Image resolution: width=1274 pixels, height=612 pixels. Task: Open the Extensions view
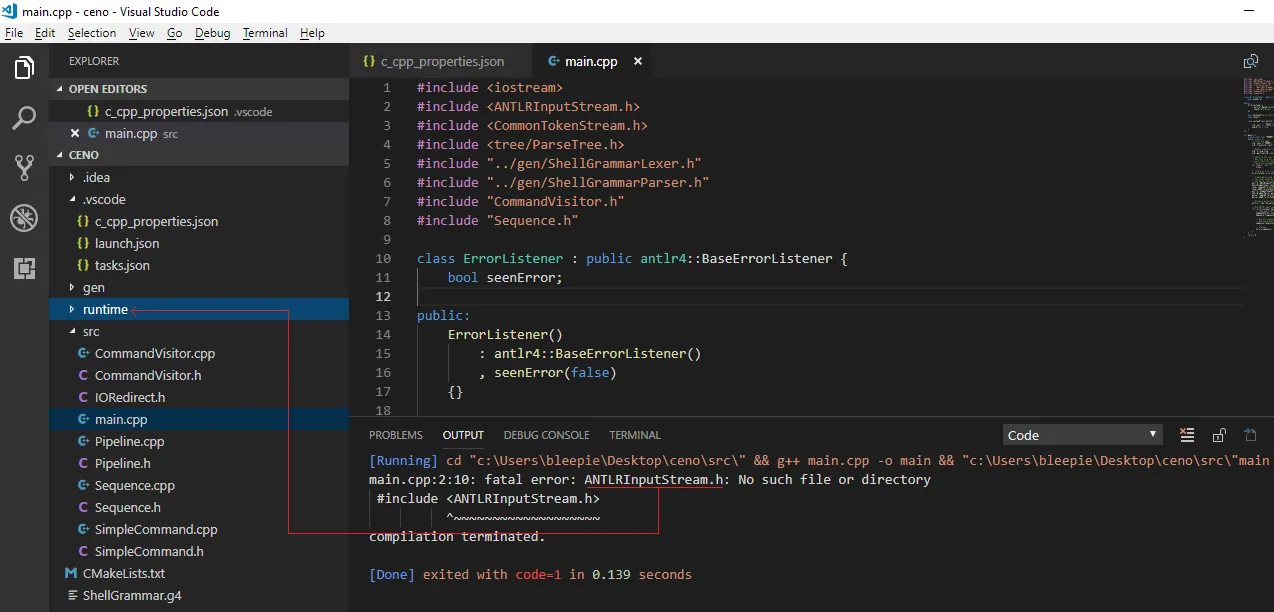point(24,268)
